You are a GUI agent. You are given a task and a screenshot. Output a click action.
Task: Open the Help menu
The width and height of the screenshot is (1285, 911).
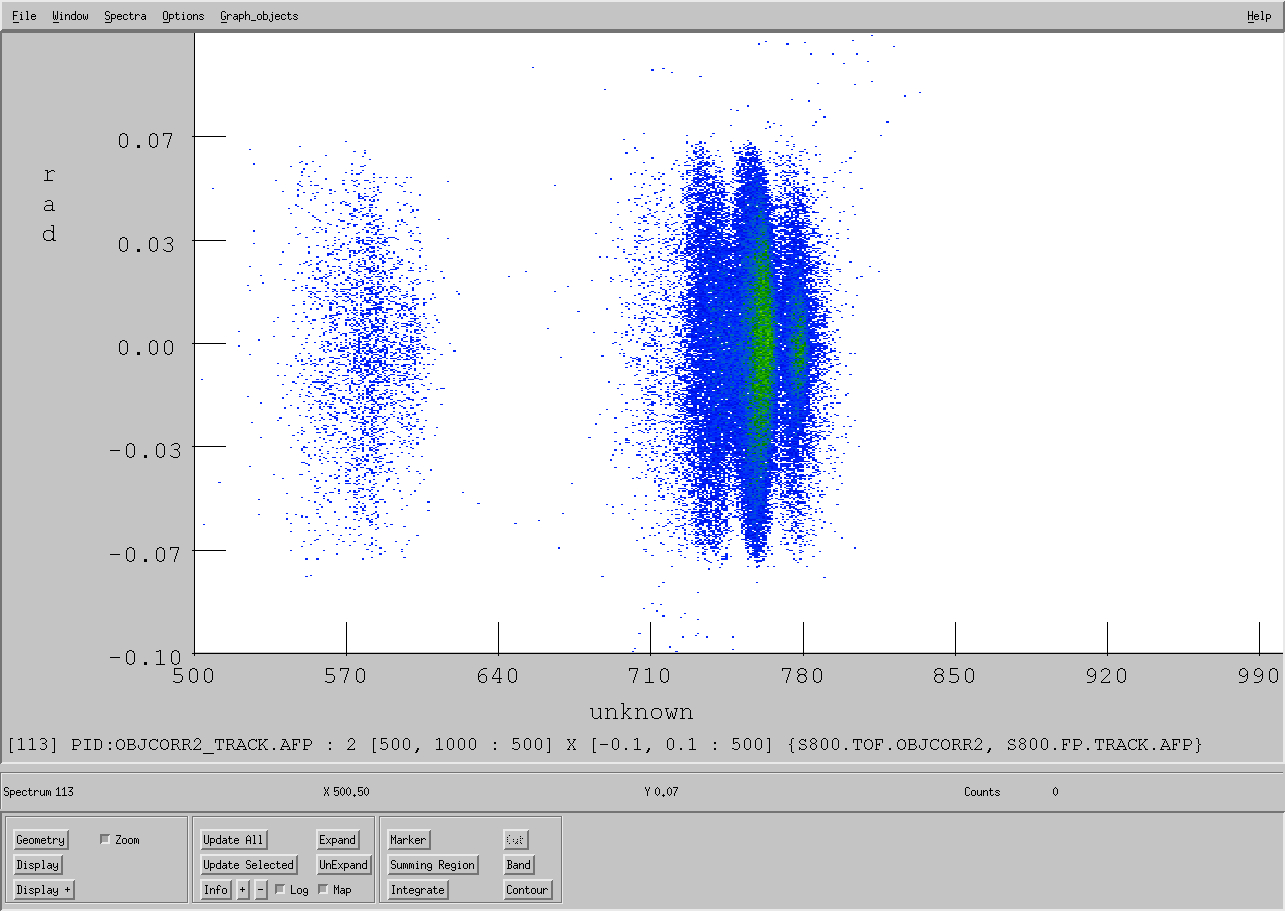click(x=1259, y=16)
